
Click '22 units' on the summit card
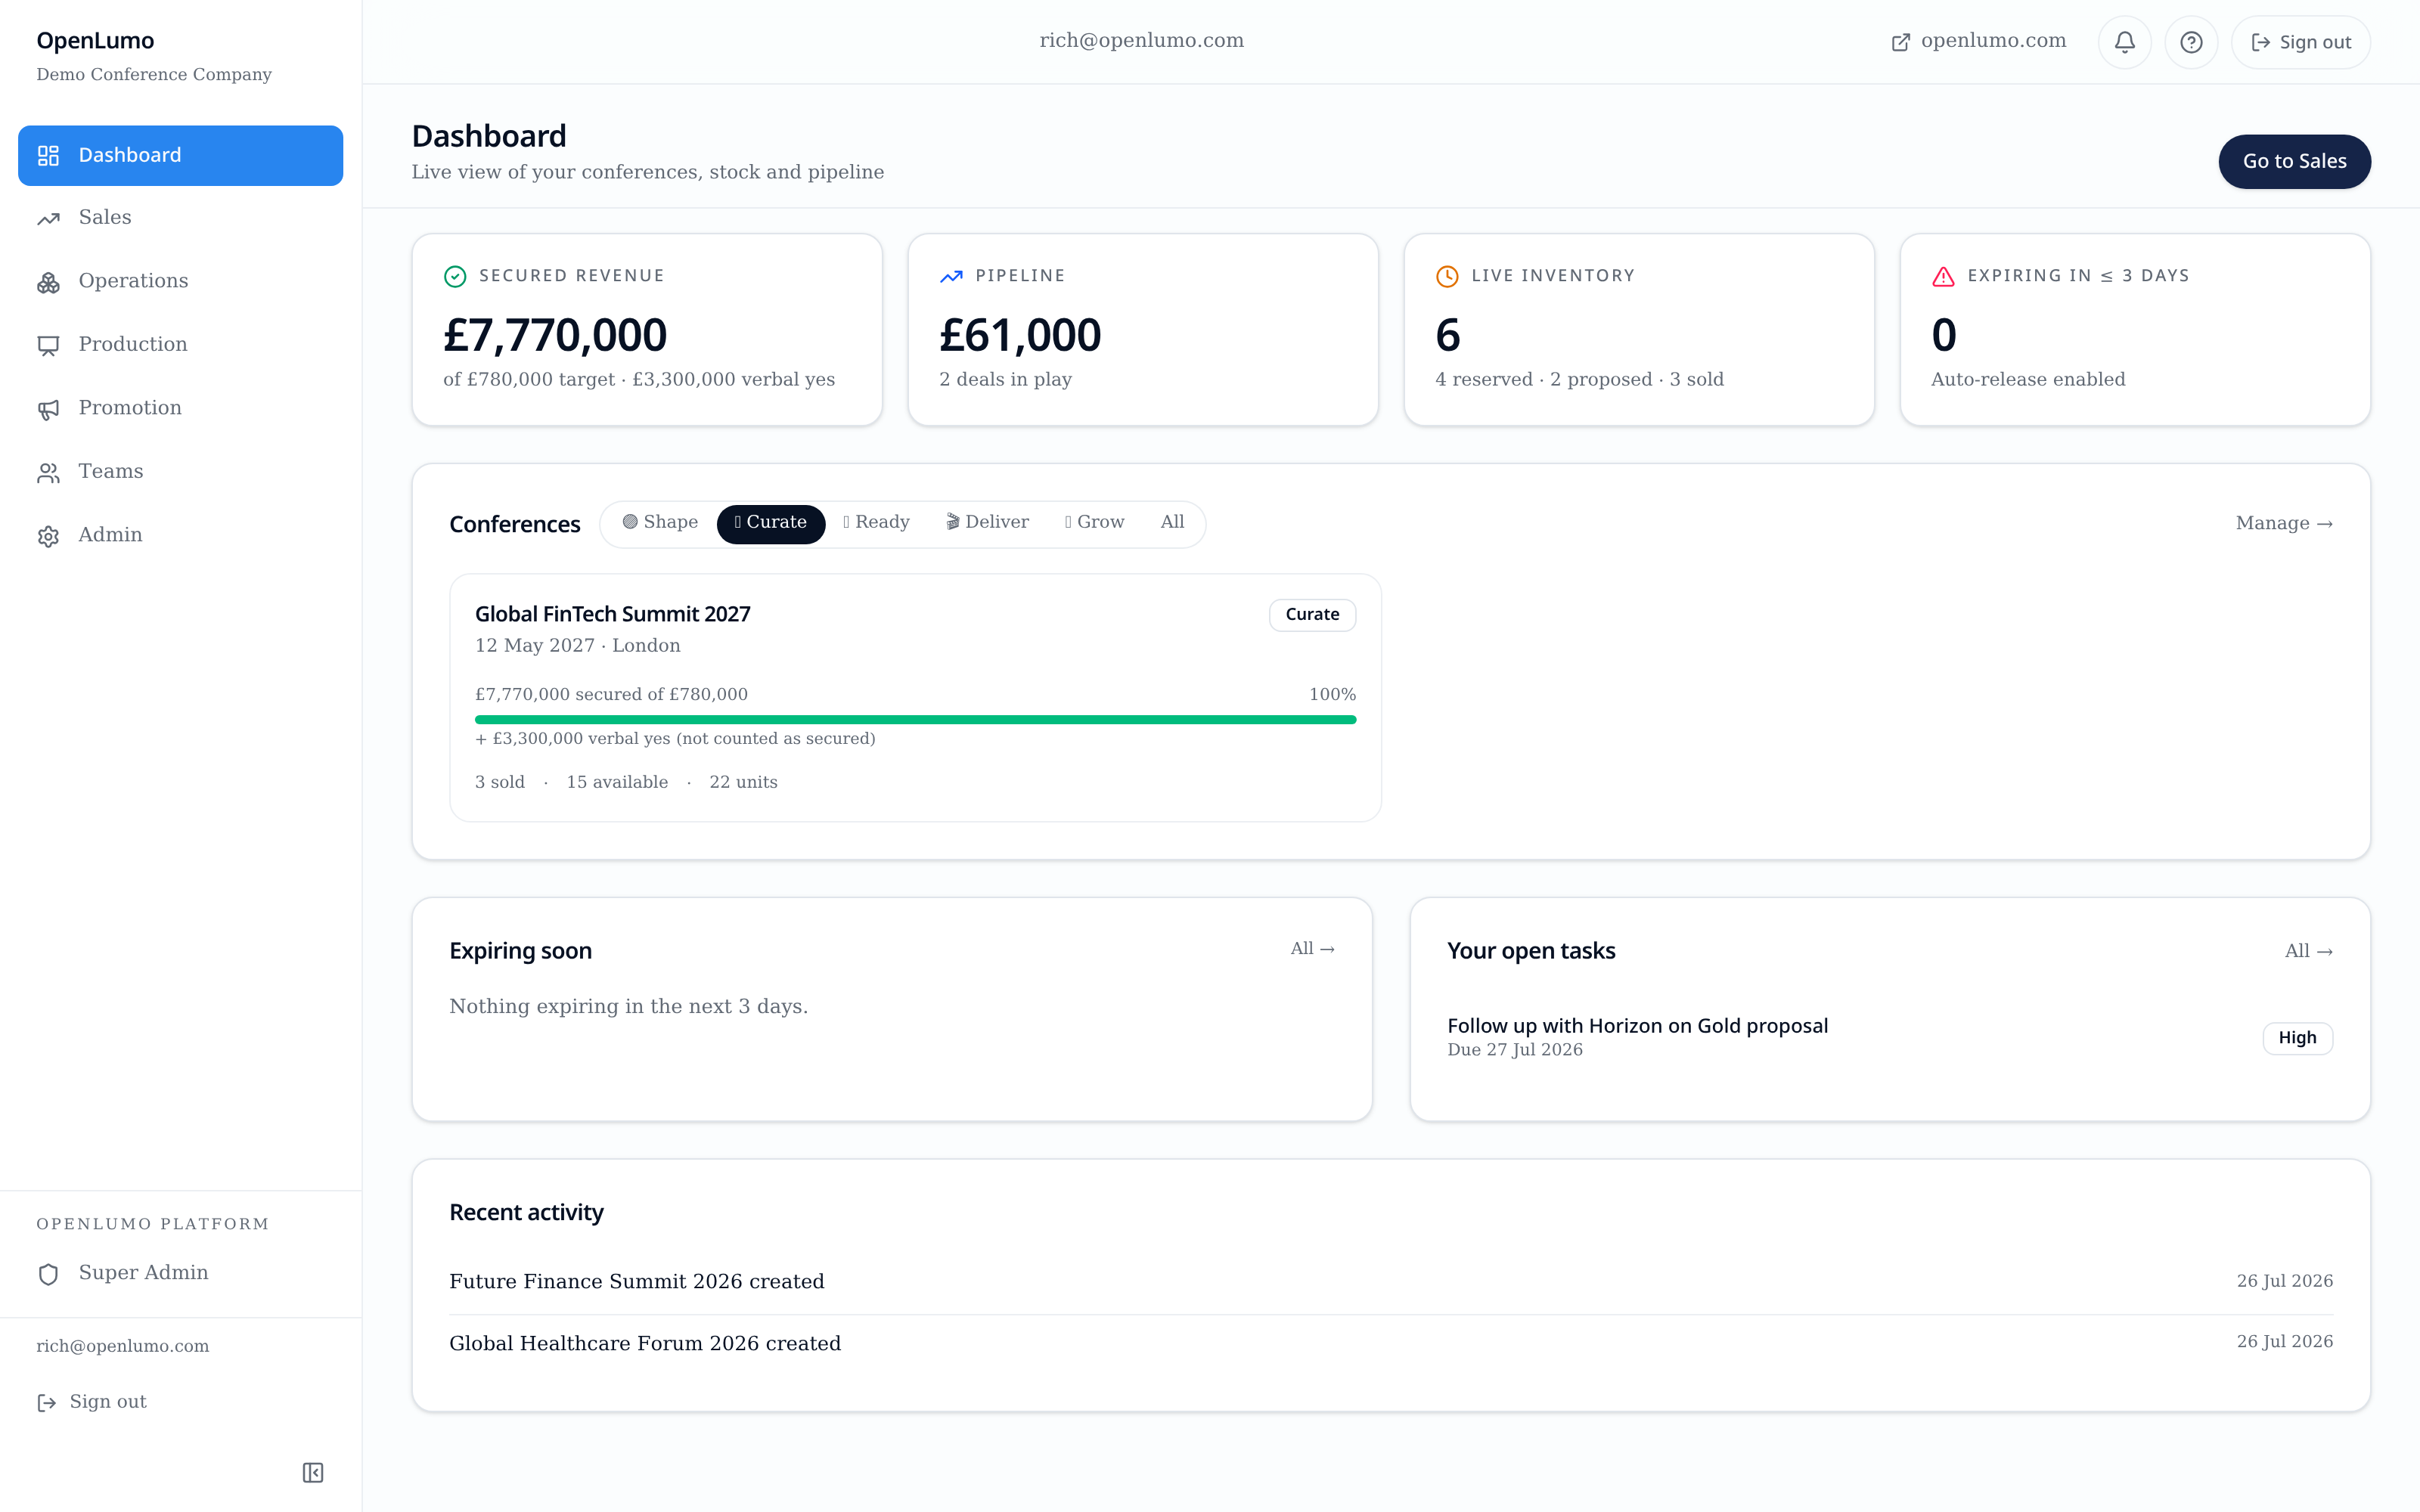pos(743,783)
